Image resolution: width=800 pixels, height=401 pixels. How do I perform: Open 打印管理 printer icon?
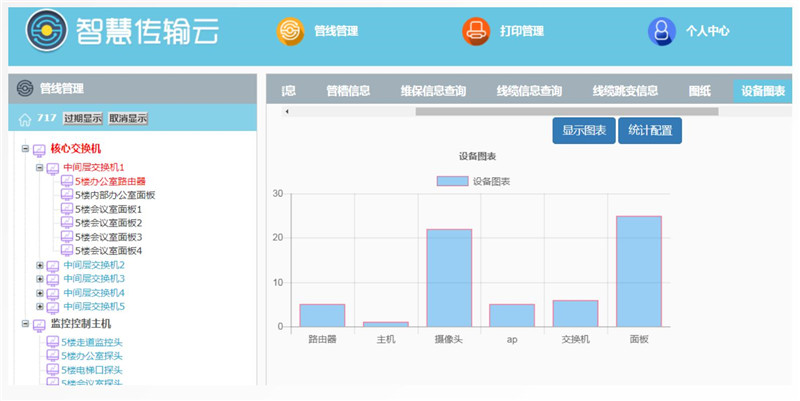(477, 31)
